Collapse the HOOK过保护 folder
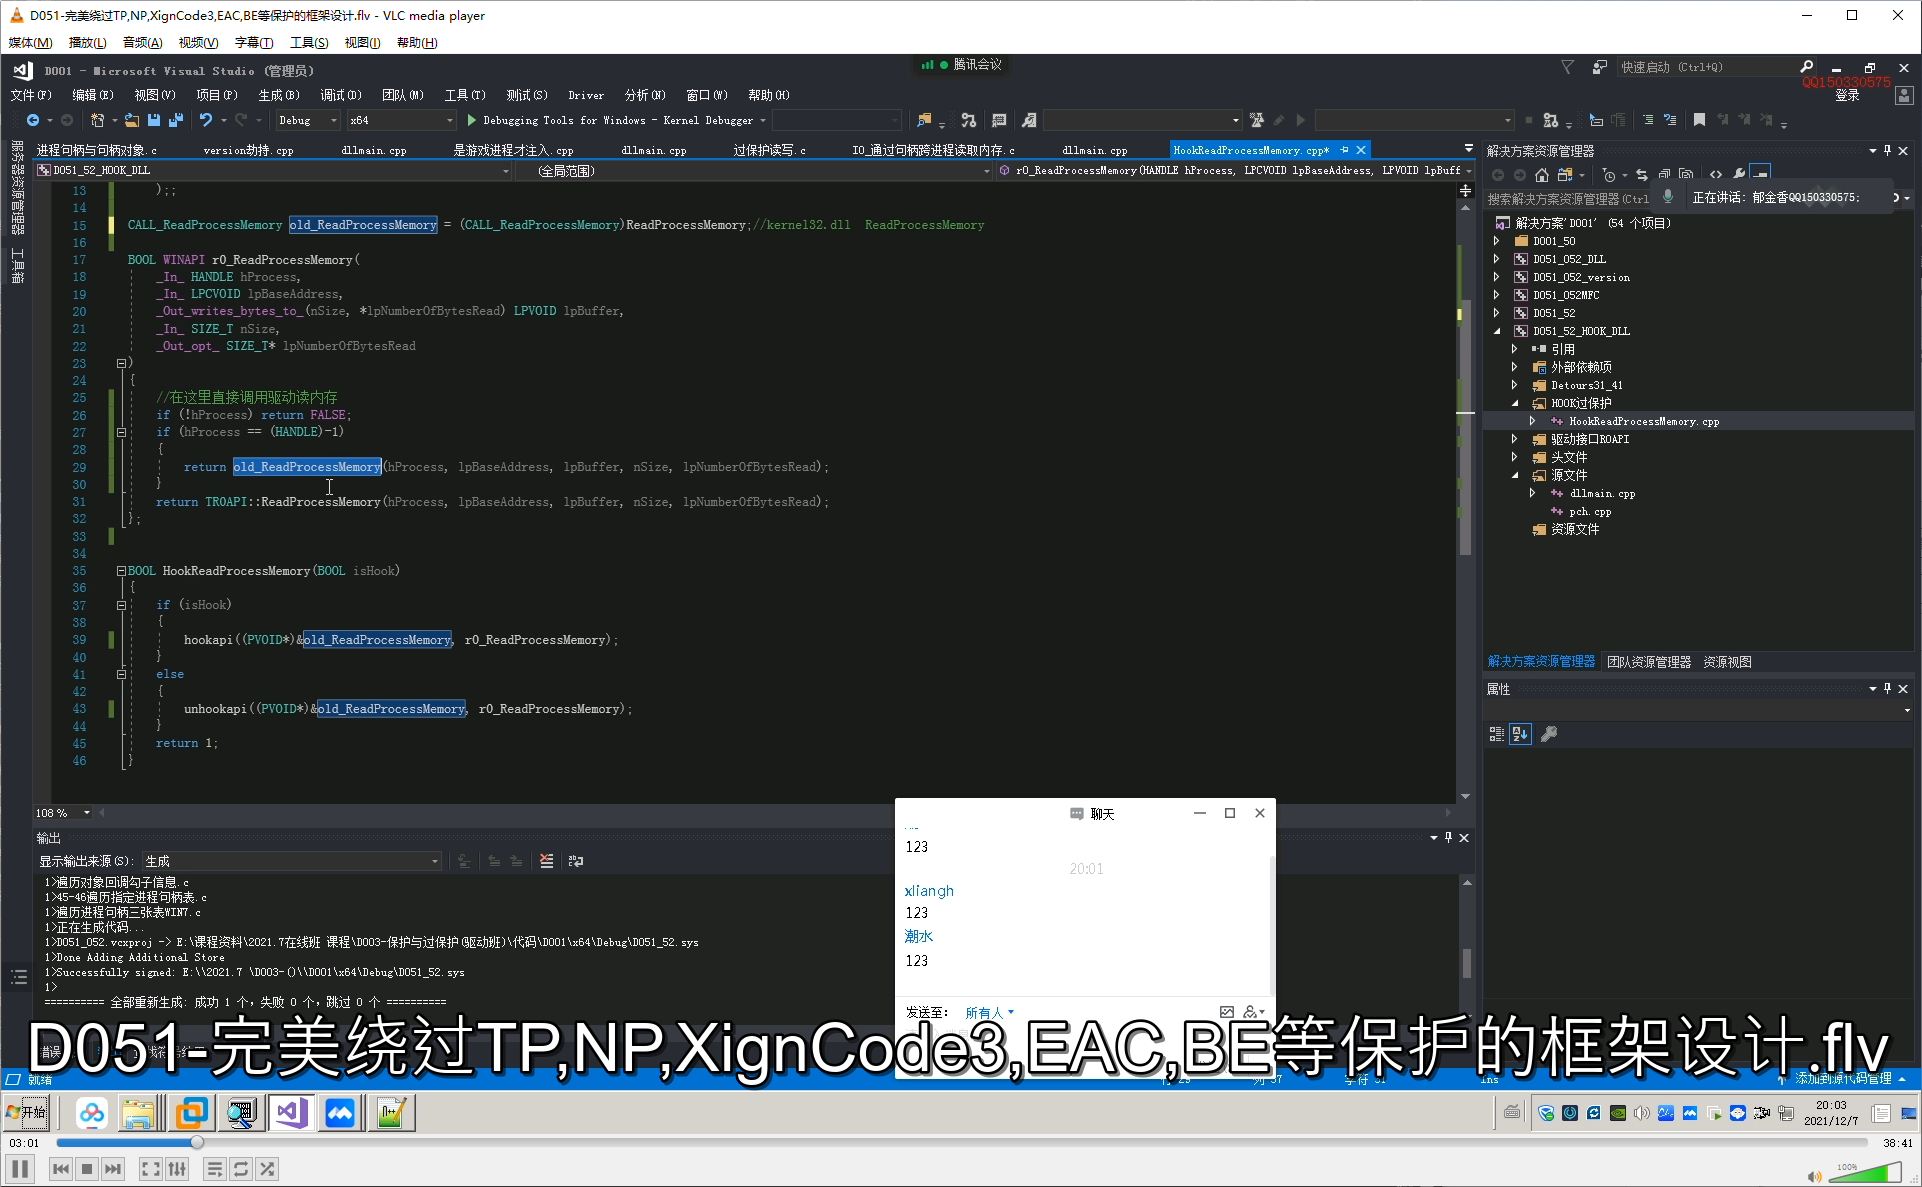 tap(1515, 403)
